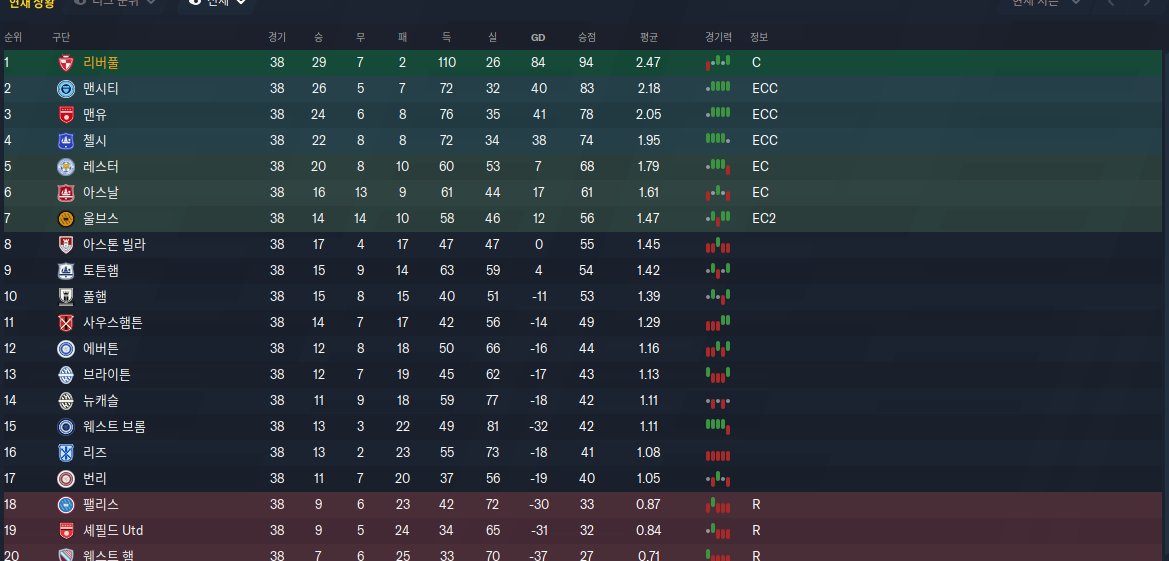Click the 리즈 club badge icon
The height and width of the screenshot is (561, 1169).
[x=66, y=453]
